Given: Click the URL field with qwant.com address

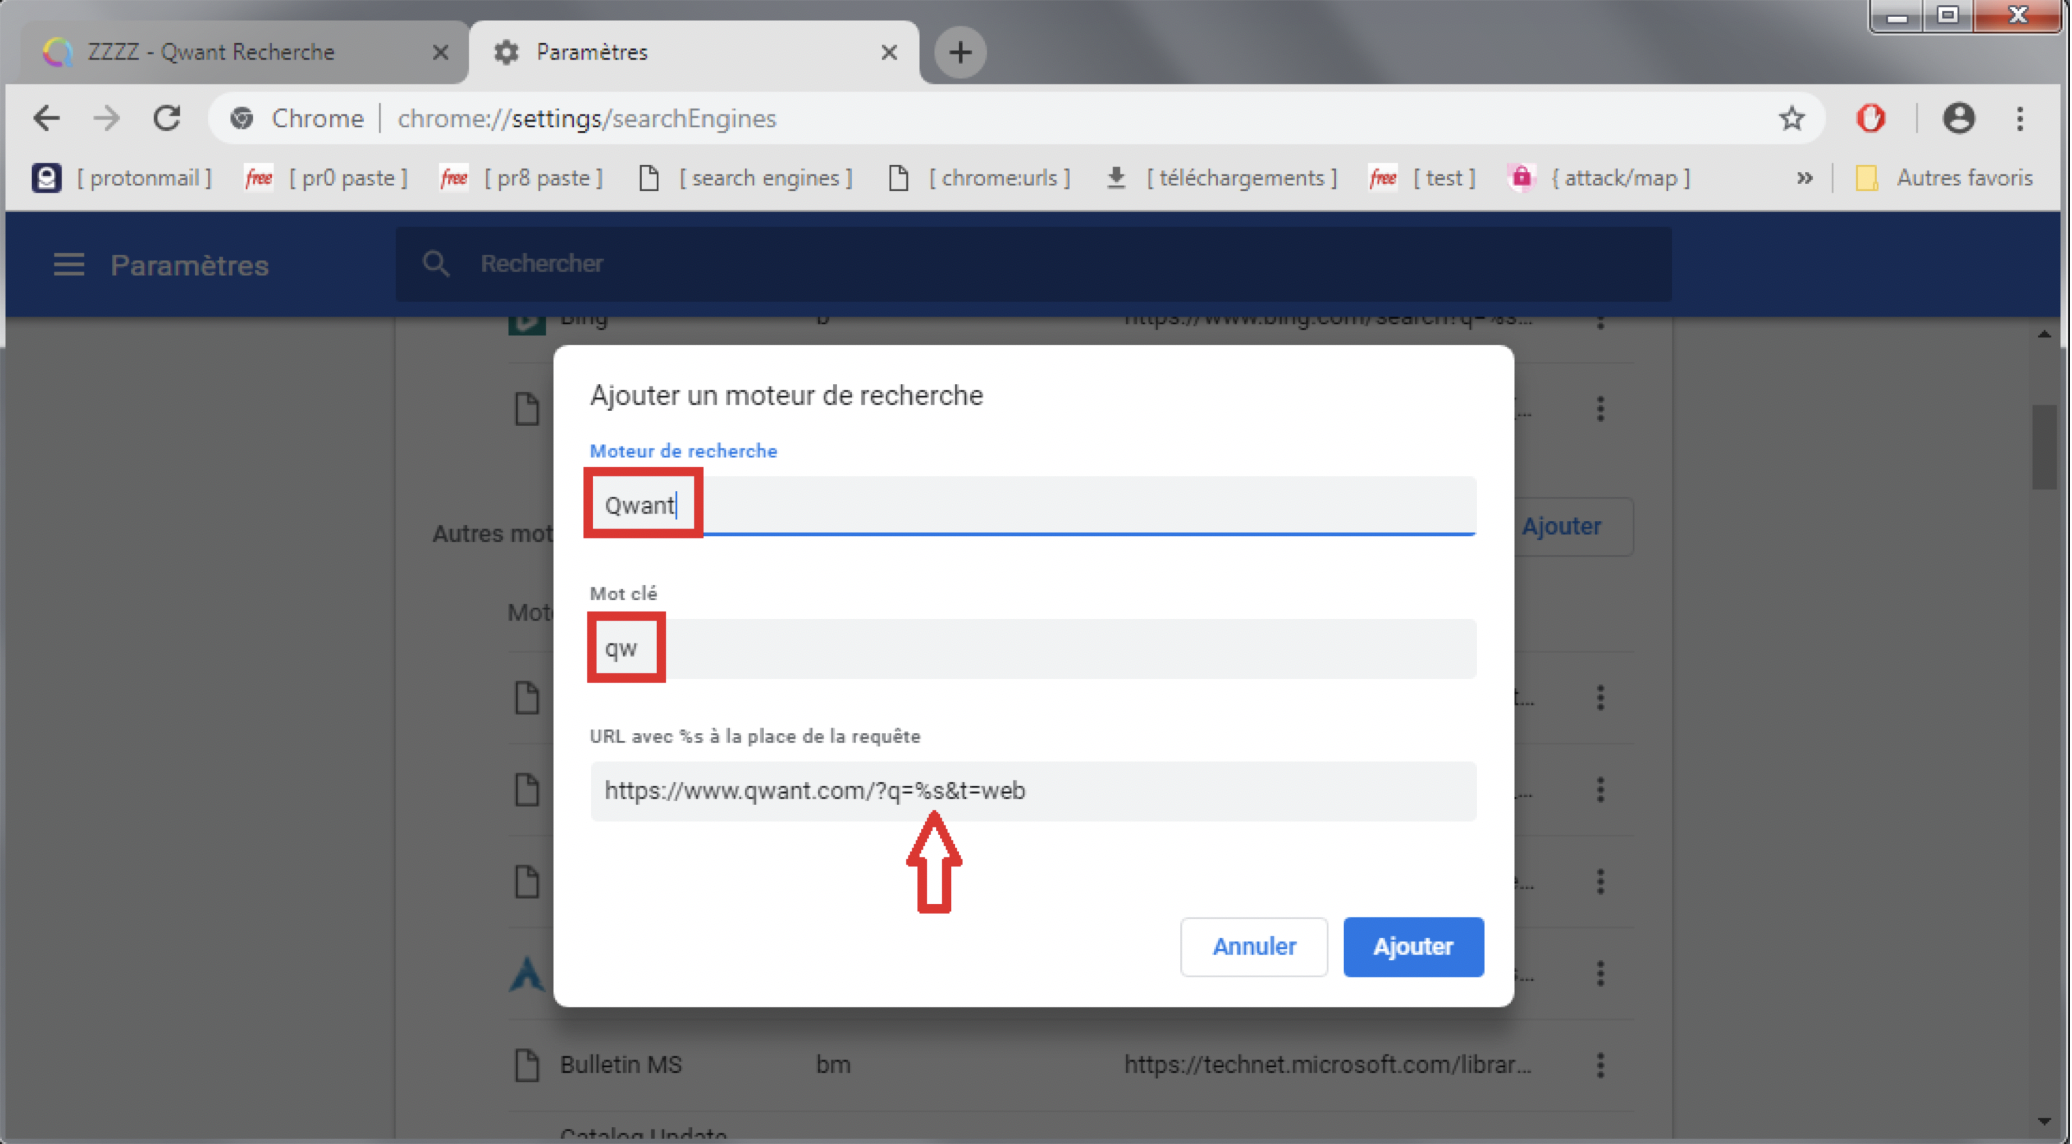Looking at the screenshot, I should pos(1033,791).
